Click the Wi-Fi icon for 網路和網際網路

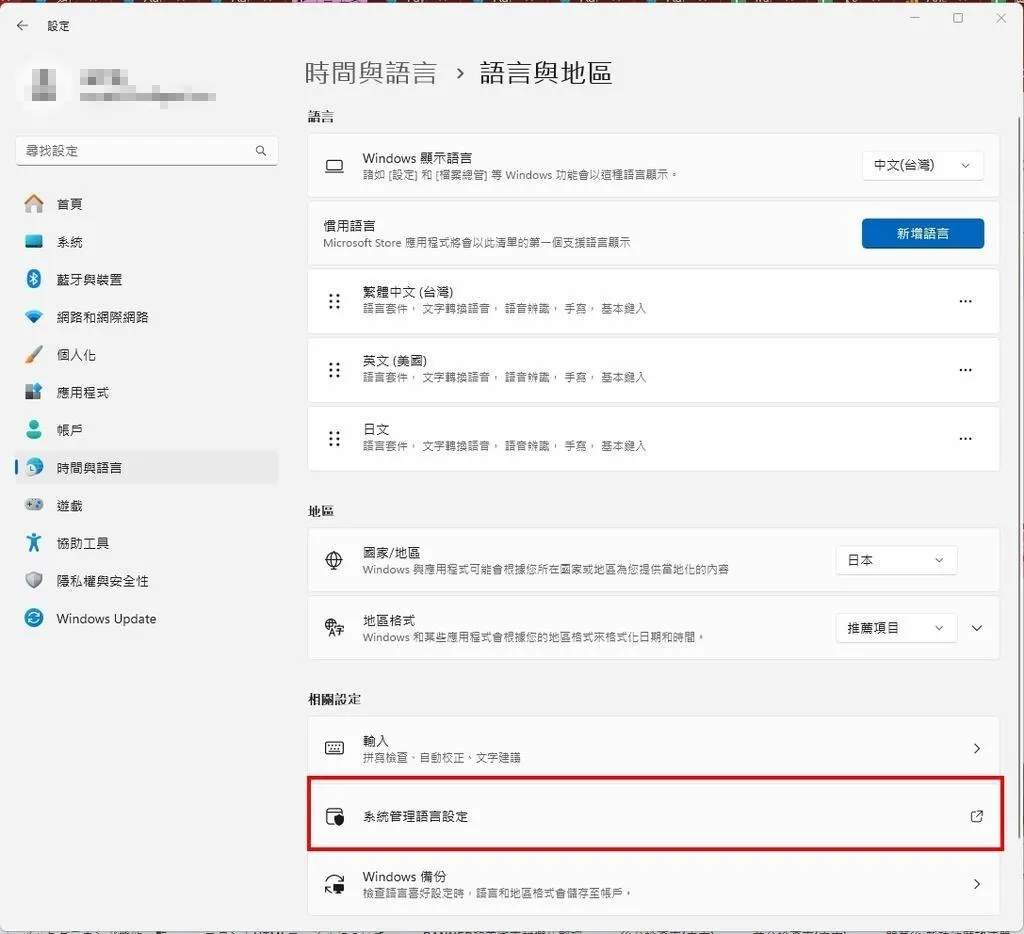34,317
